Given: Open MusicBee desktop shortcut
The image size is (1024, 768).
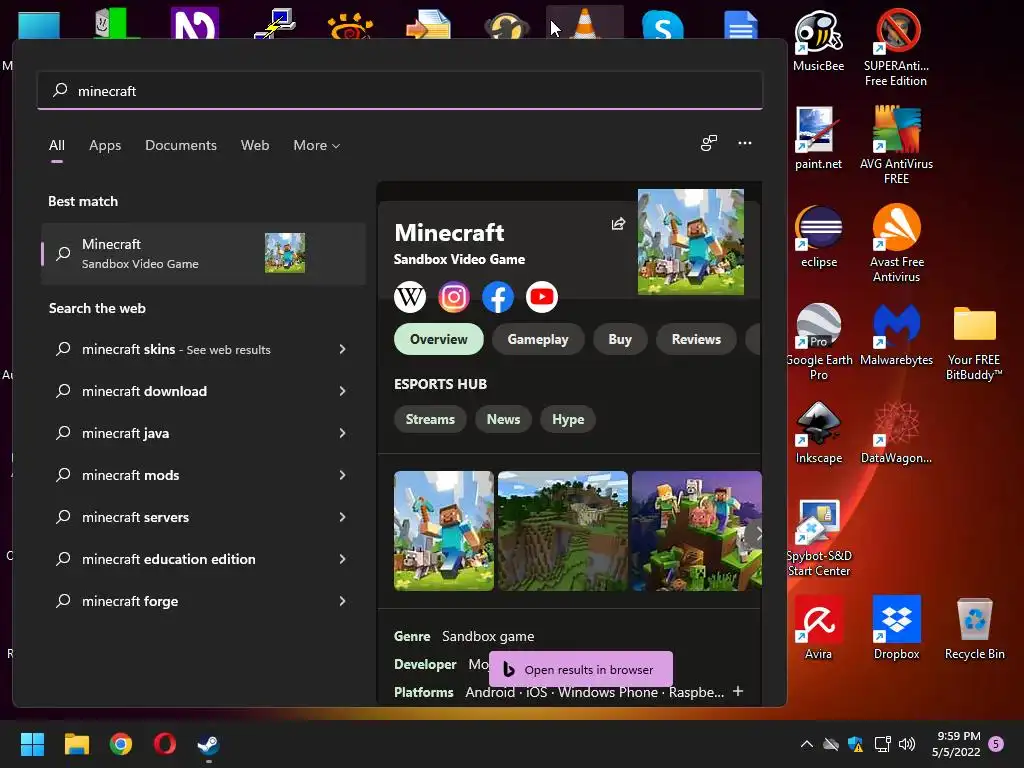Looking at the screenshot, I should click(818, 40).
